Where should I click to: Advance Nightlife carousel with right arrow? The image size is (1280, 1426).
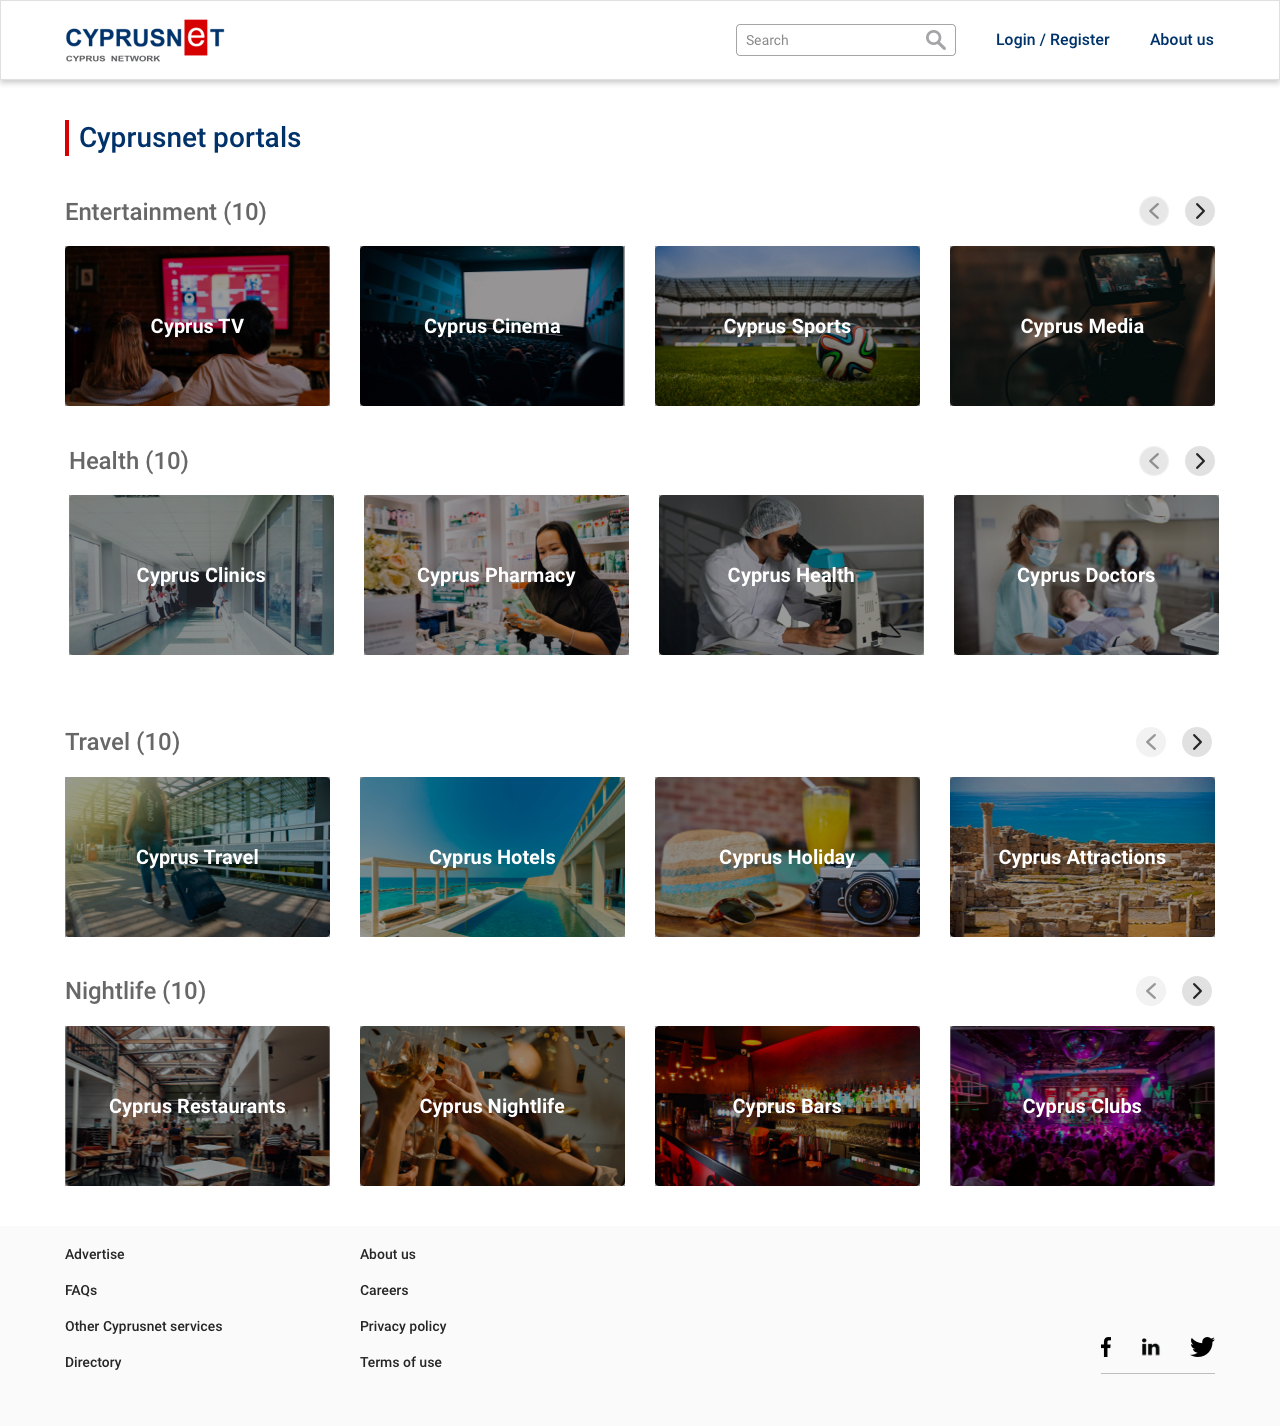tap(1197, 991)
